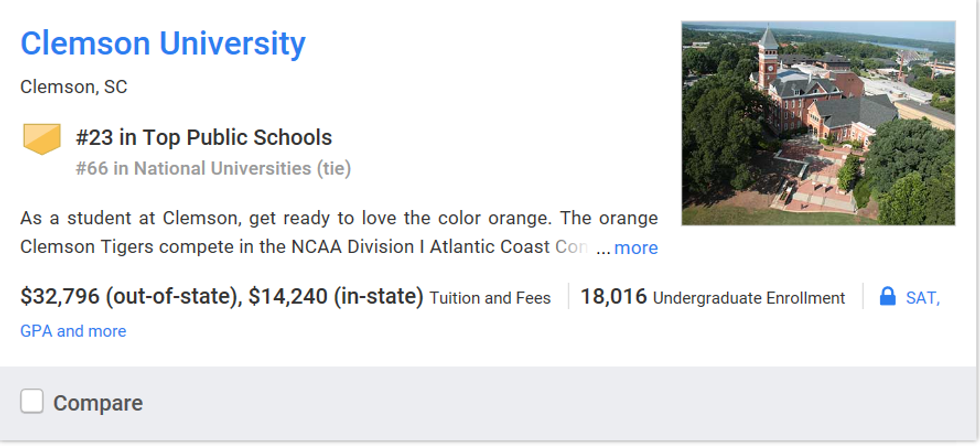Click the 18,016 enrollment number
Image resolution: width=980 pixels, height=446 pixels.
point(613,297)
